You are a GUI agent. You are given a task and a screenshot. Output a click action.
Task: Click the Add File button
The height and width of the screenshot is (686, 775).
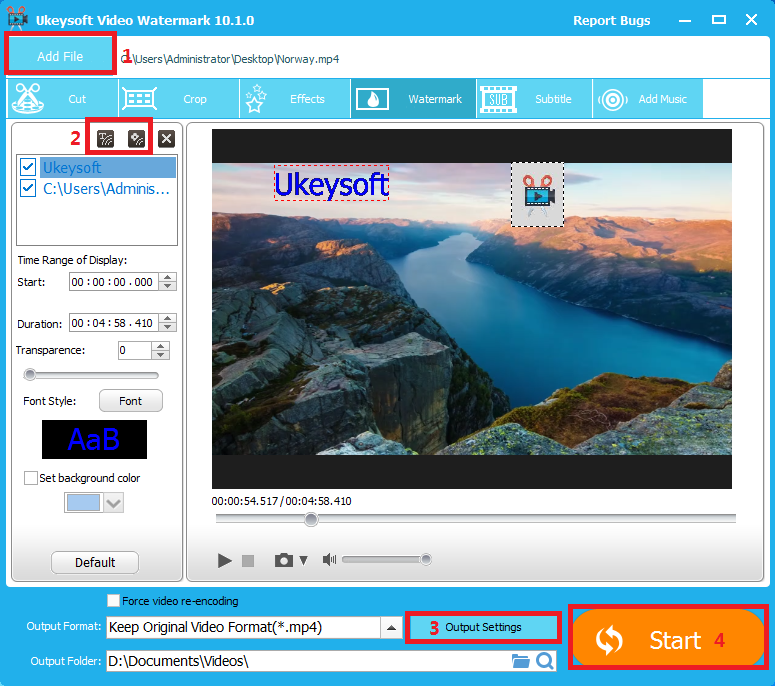(60, 54)
